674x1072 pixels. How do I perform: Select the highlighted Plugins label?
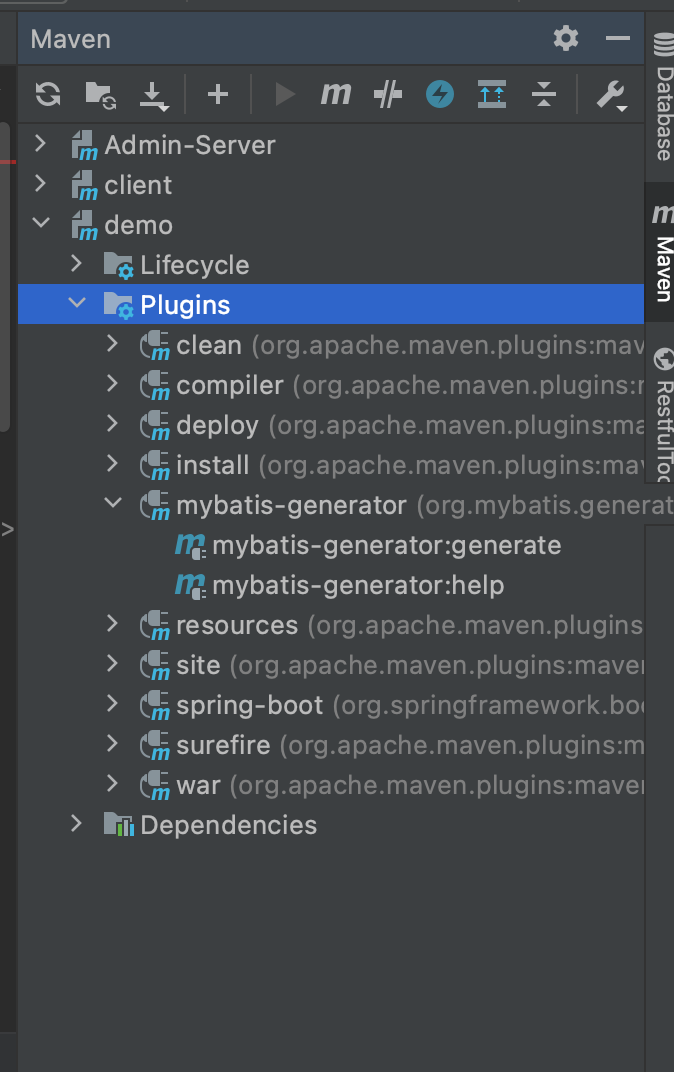pyautogui.click(x=185, y=305)
